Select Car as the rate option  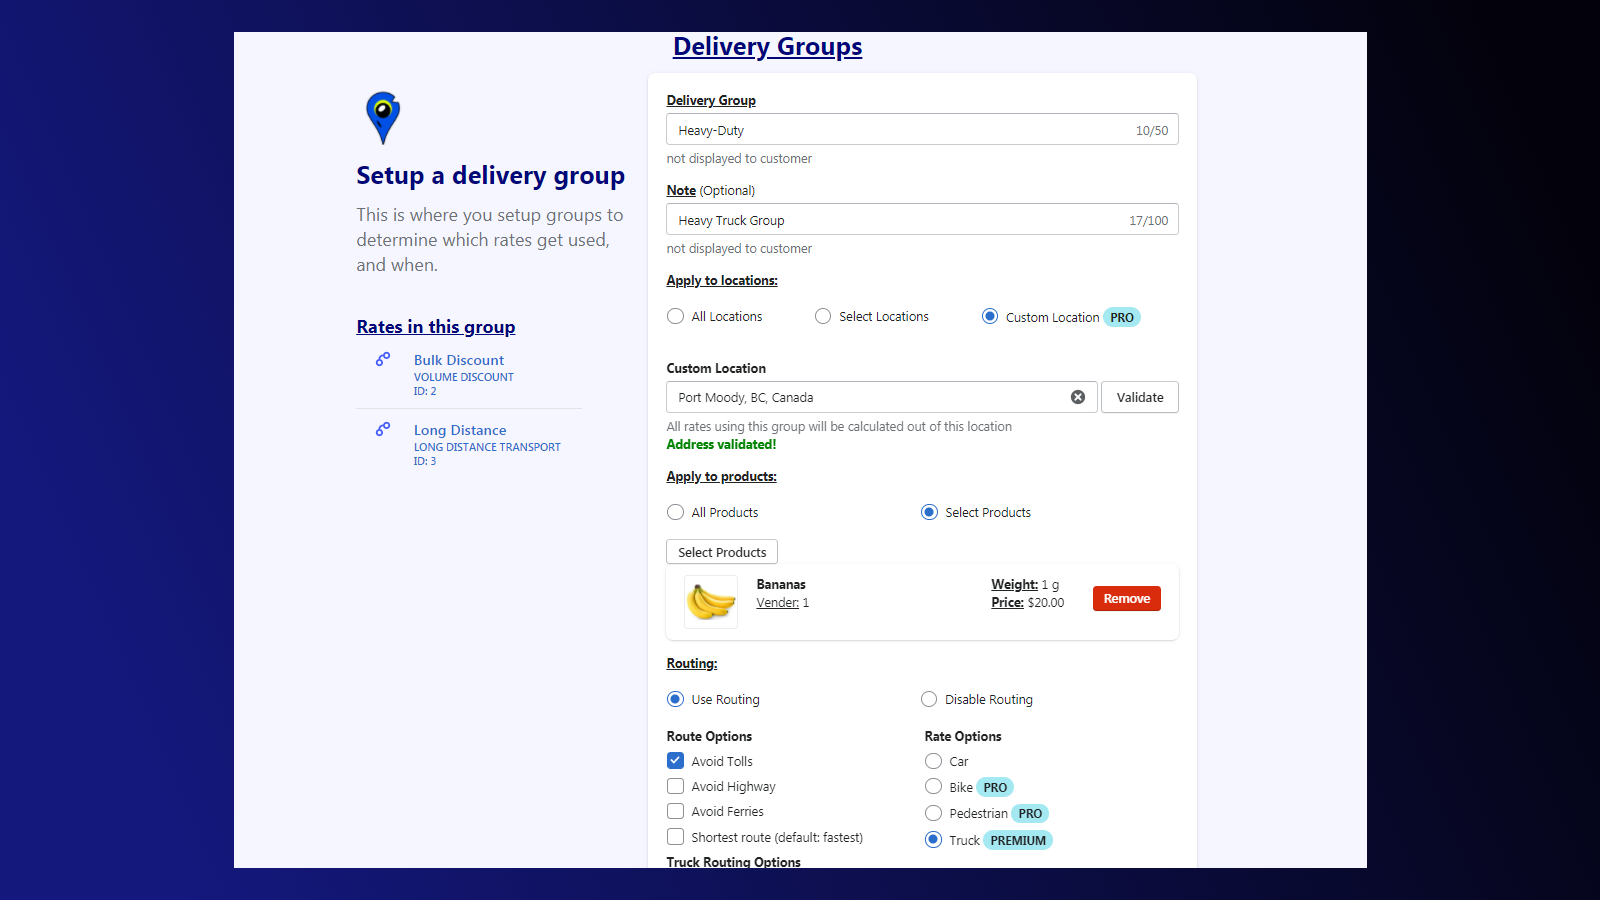(934, 761)
